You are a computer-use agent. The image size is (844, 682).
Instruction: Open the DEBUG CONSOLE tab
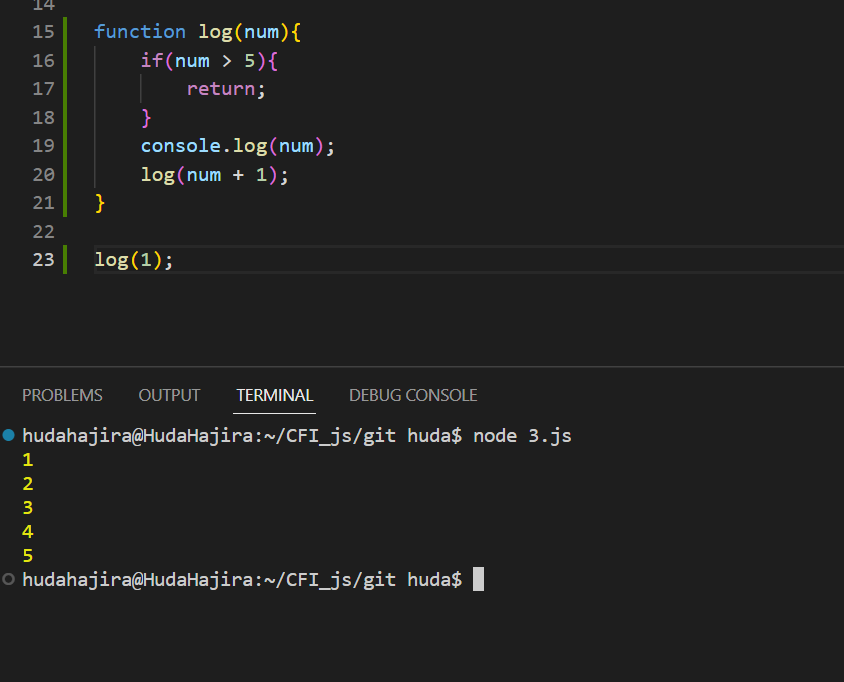[413, 394]
